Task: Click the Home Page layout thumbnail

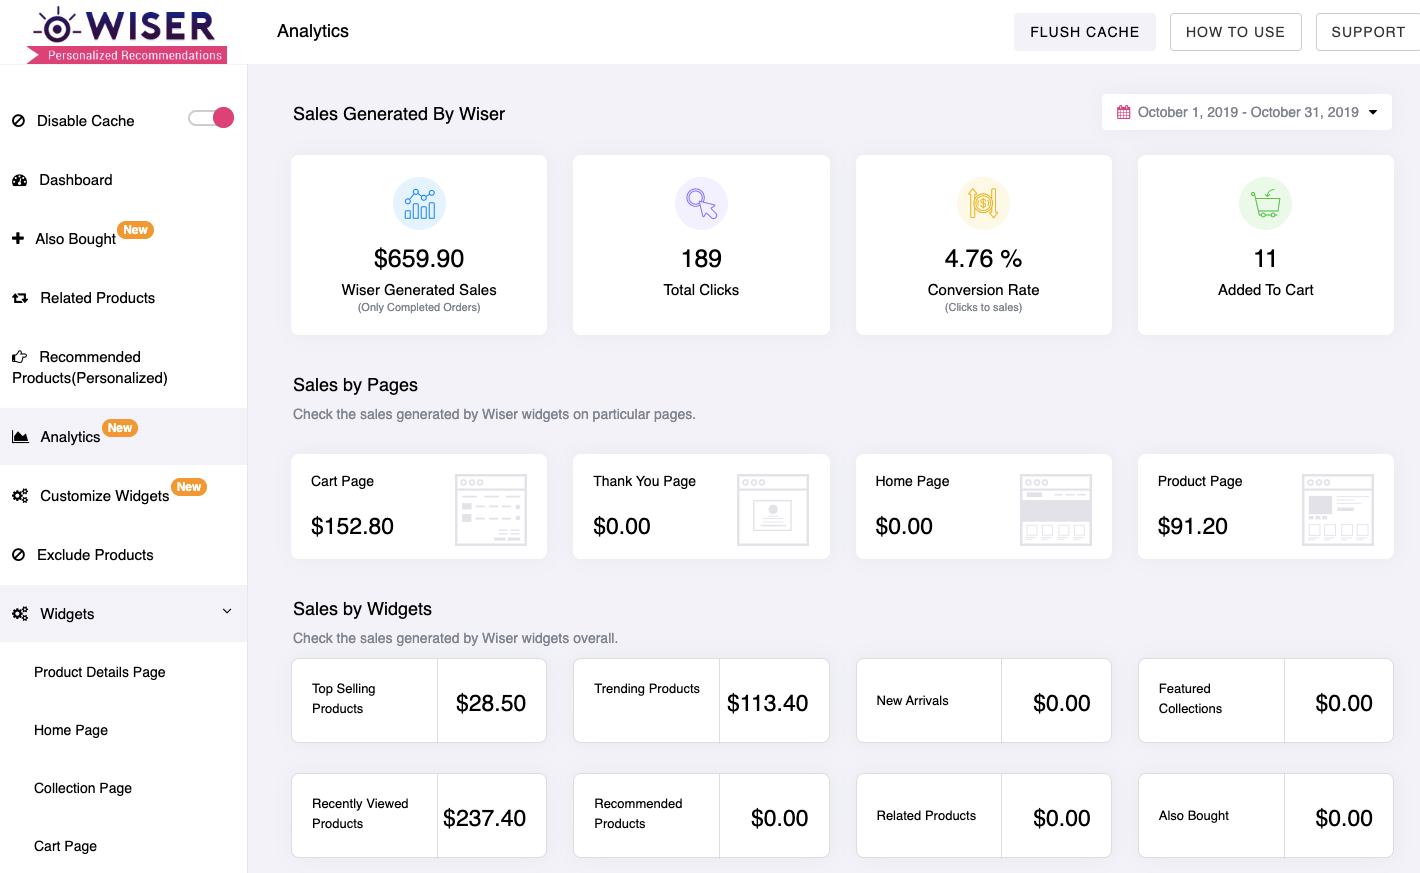Action: [x=1056, y=510]
